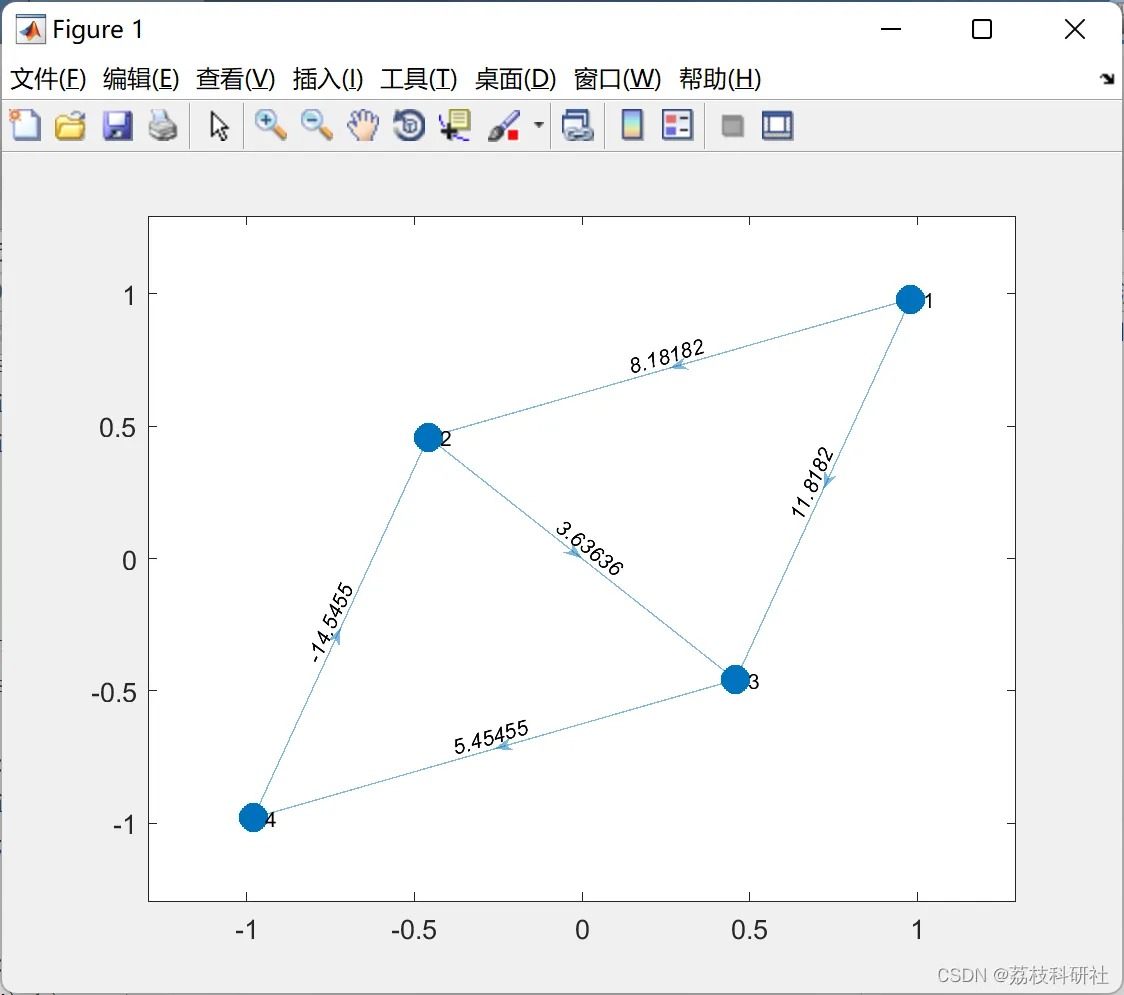1124x995 pixels.
Task: Select the Edit Plot arrow tool
Action: tap(219, 126)
